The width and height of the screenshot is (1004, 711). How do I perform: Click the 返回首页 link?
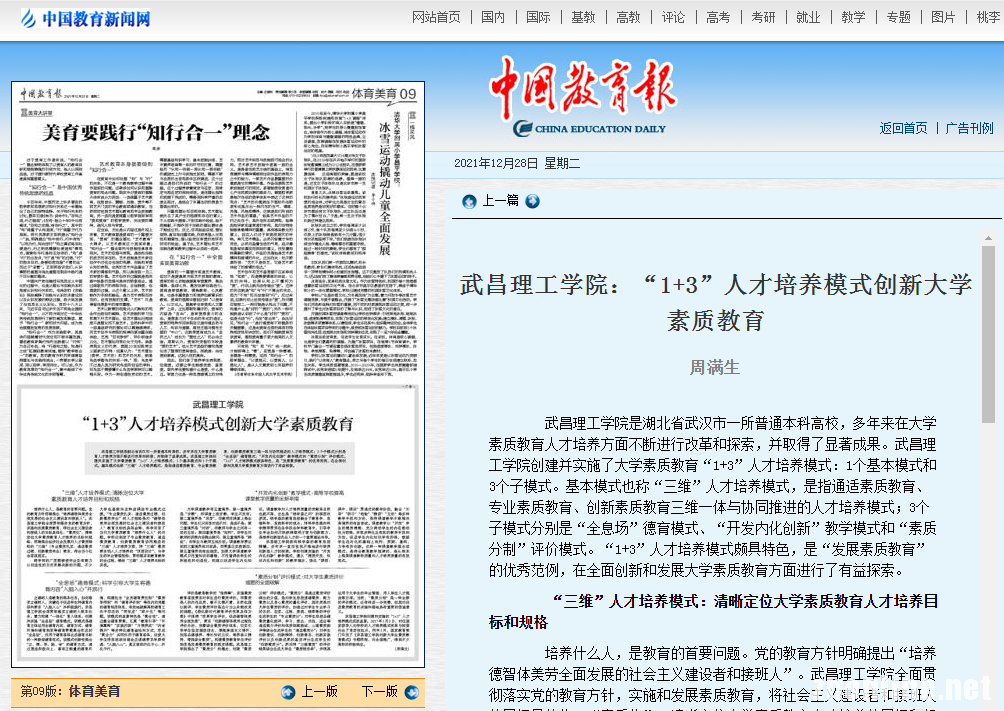(903, 128)
